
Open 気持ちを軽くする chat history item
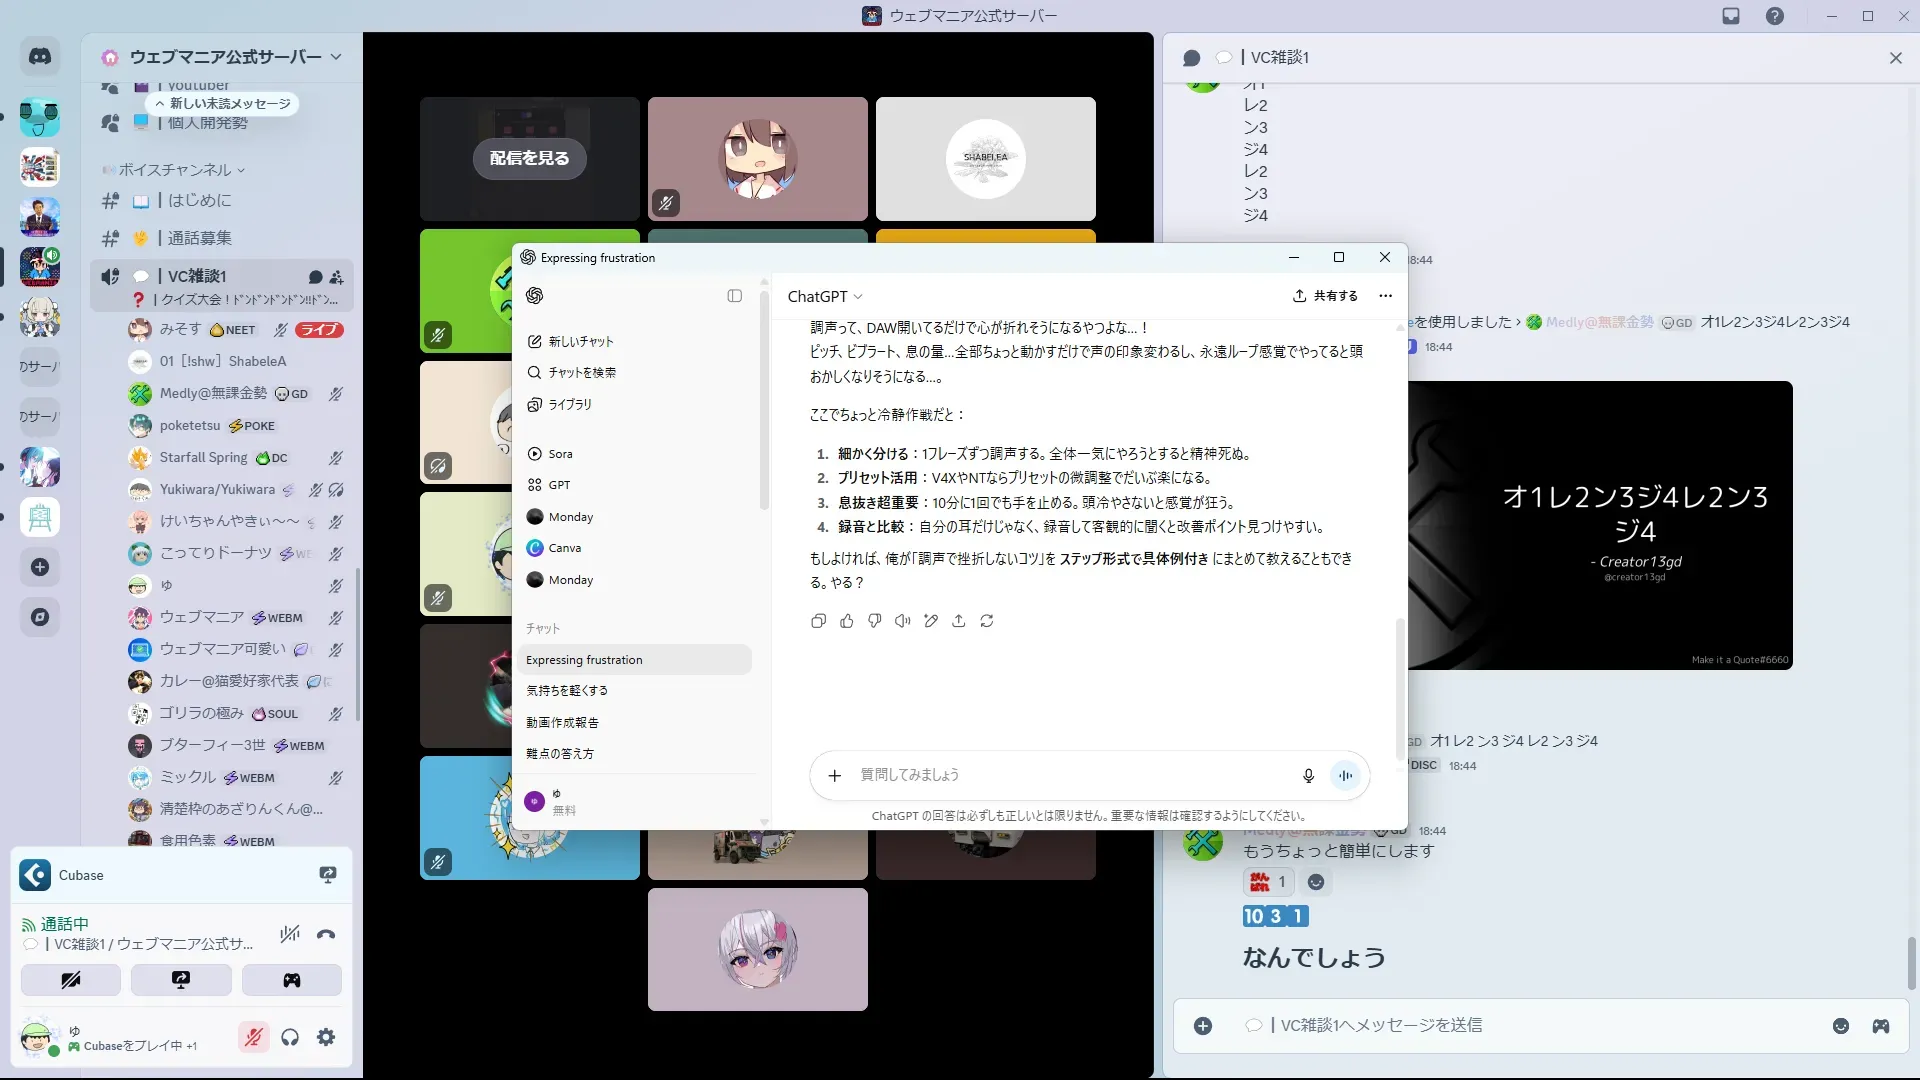567,691
